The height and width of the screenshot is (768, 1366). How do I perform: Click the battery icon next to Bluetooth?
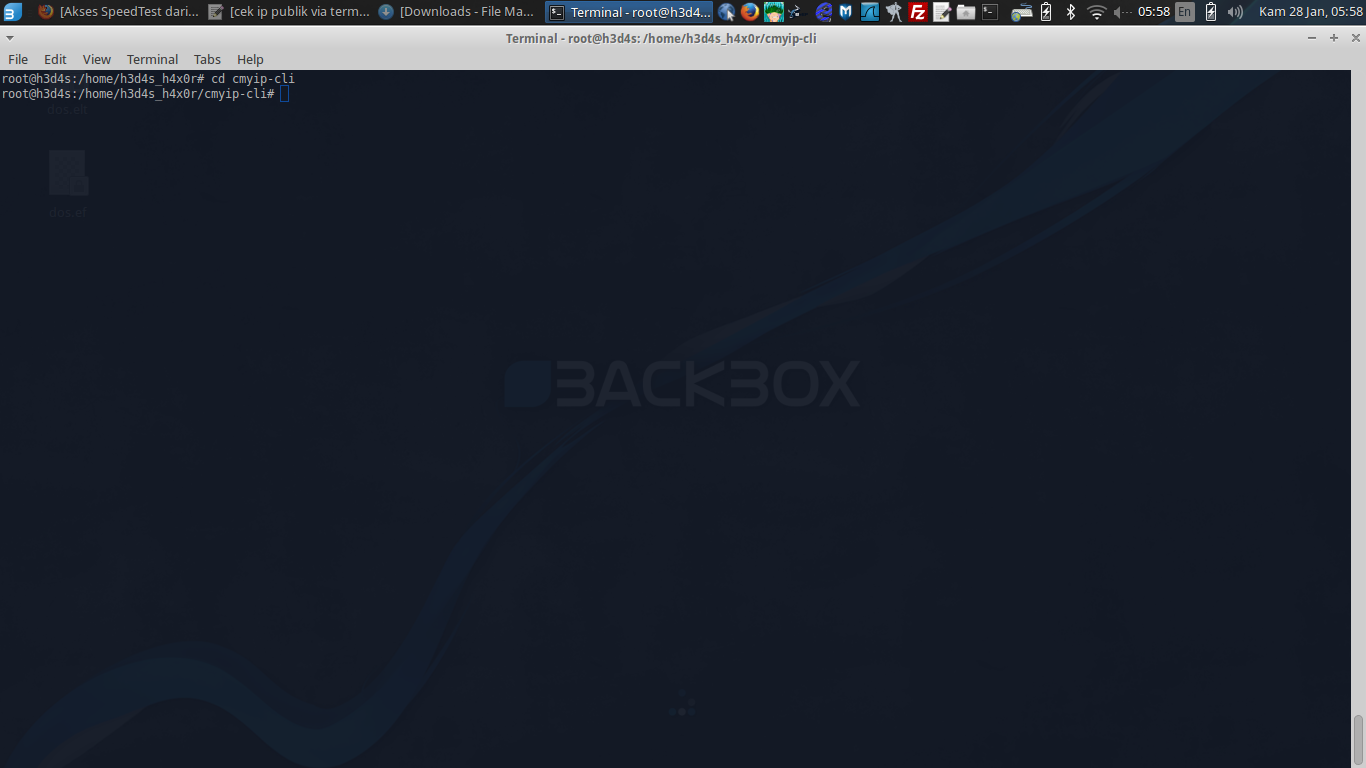tap(1046, 12)
